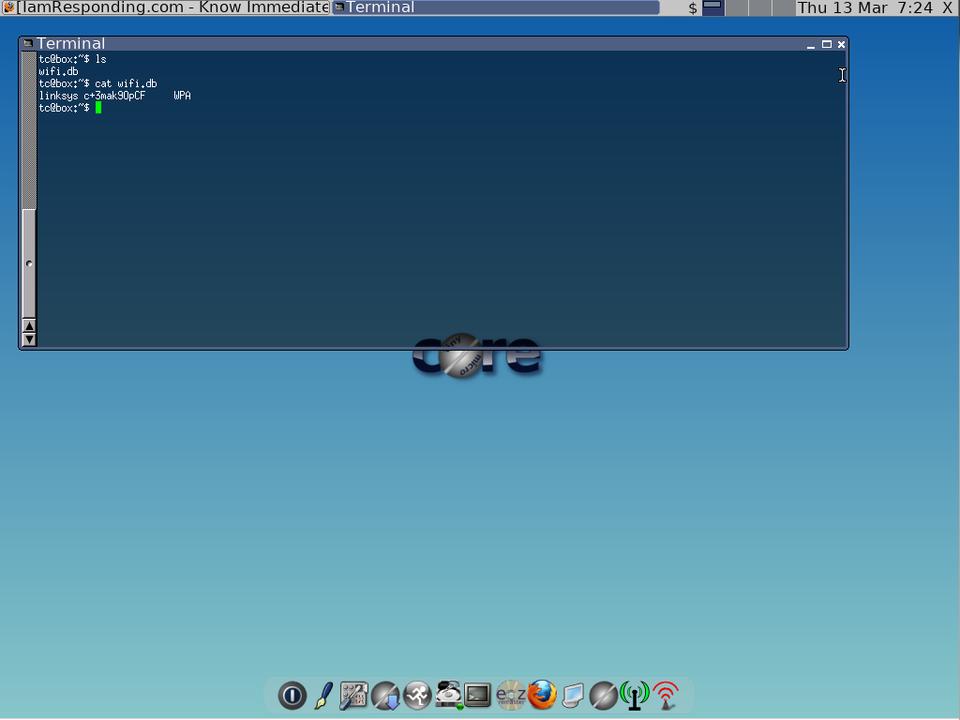The height and width of the screenshot is (720, 960).
Task: Click the terminal scrollbar down arrow
Action: (29, 339)
